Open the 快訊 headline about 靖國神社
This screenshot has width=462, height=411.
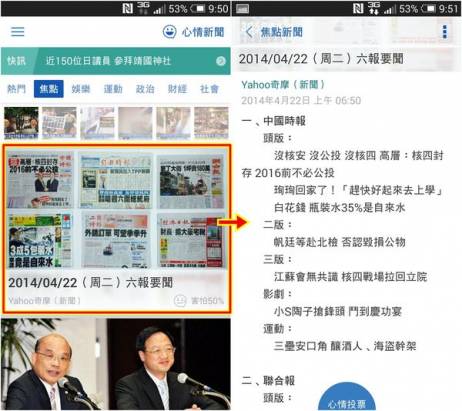(108, 61)
